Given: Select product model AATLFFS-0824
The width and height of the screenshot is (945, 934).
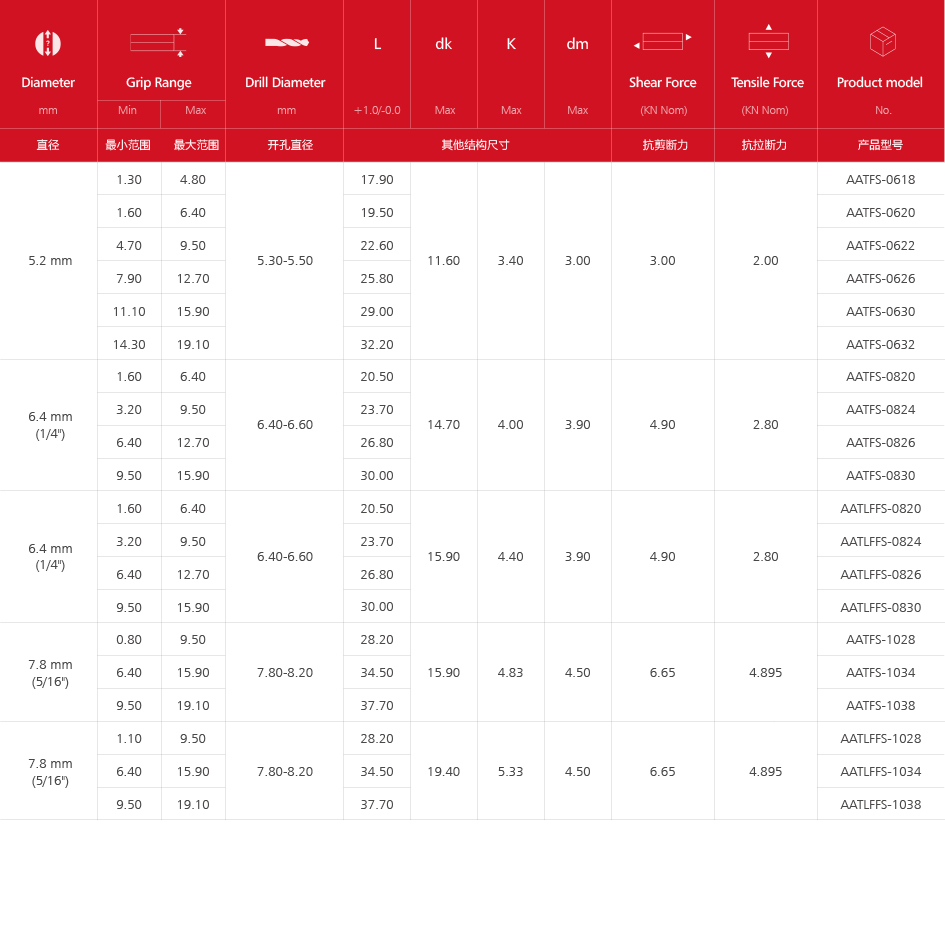Looking at the screenshot, I should (x=880, y=542).
